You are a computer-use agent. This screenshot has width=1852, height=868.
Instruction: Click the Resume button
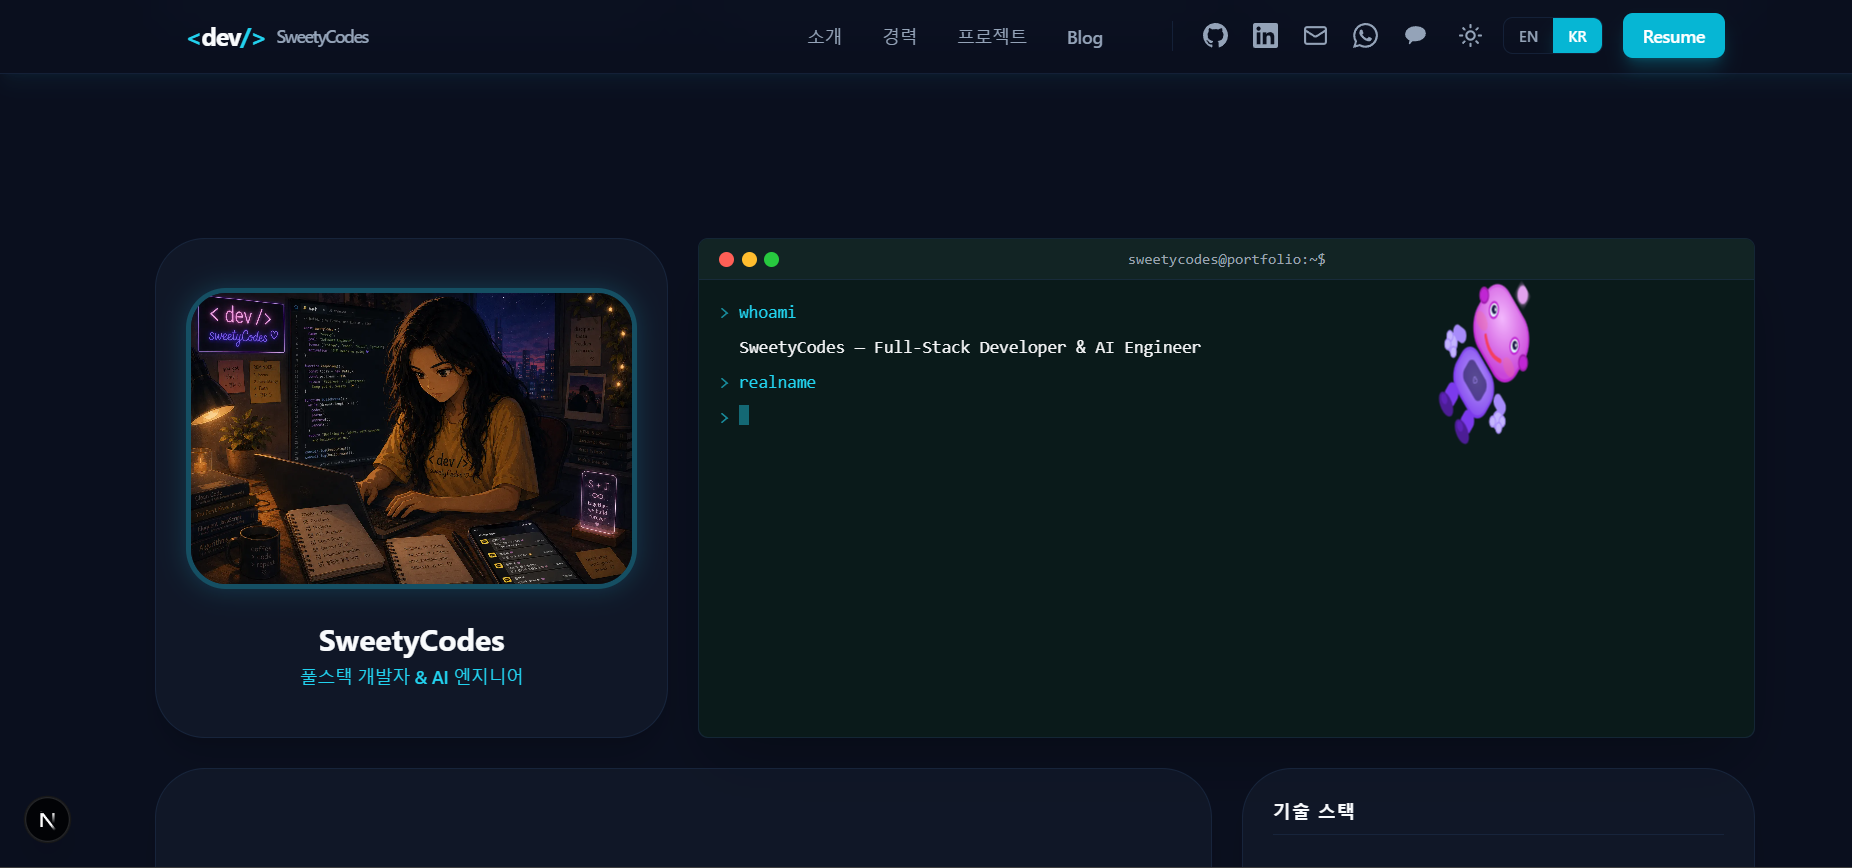click(1673, 36)
